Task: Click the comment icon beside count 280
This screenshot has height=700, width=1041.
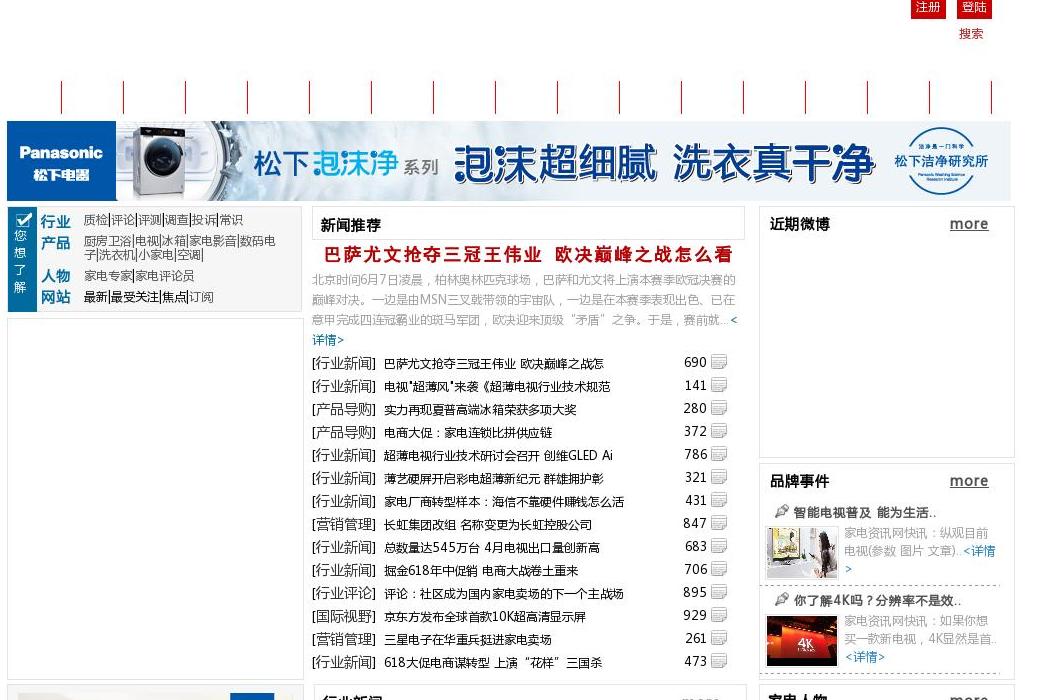Action: (718, 408)
